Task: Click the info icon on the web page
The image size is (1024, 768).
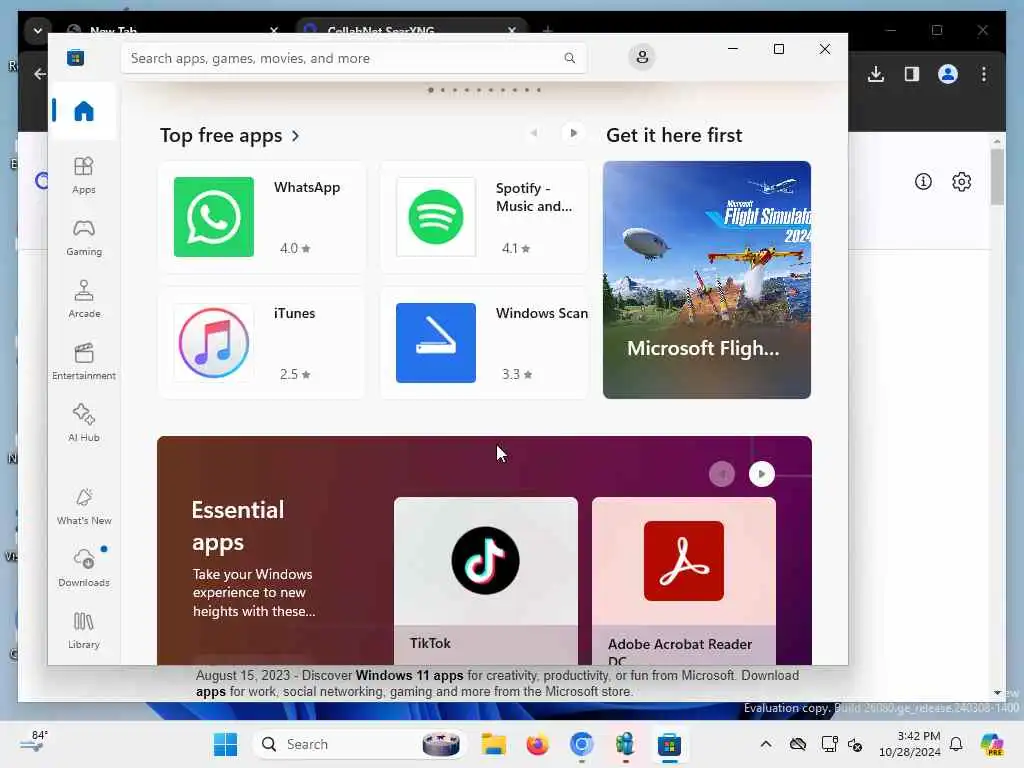Action: (x=923, y=182)
